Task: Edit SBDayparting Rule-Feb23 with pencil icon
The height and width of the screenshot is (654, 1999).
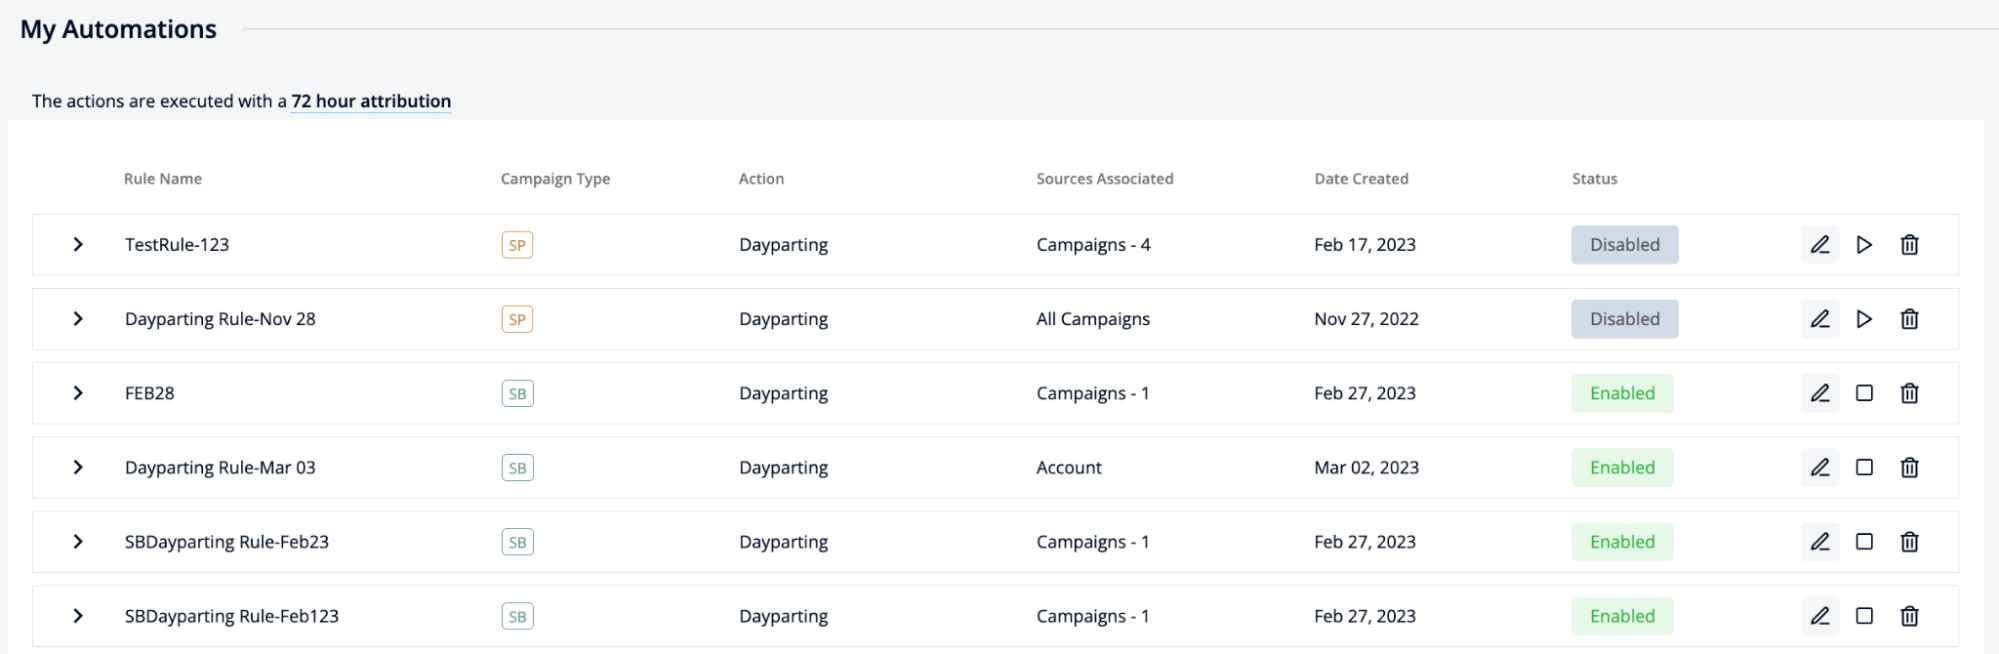Action: coord(1820,542)
